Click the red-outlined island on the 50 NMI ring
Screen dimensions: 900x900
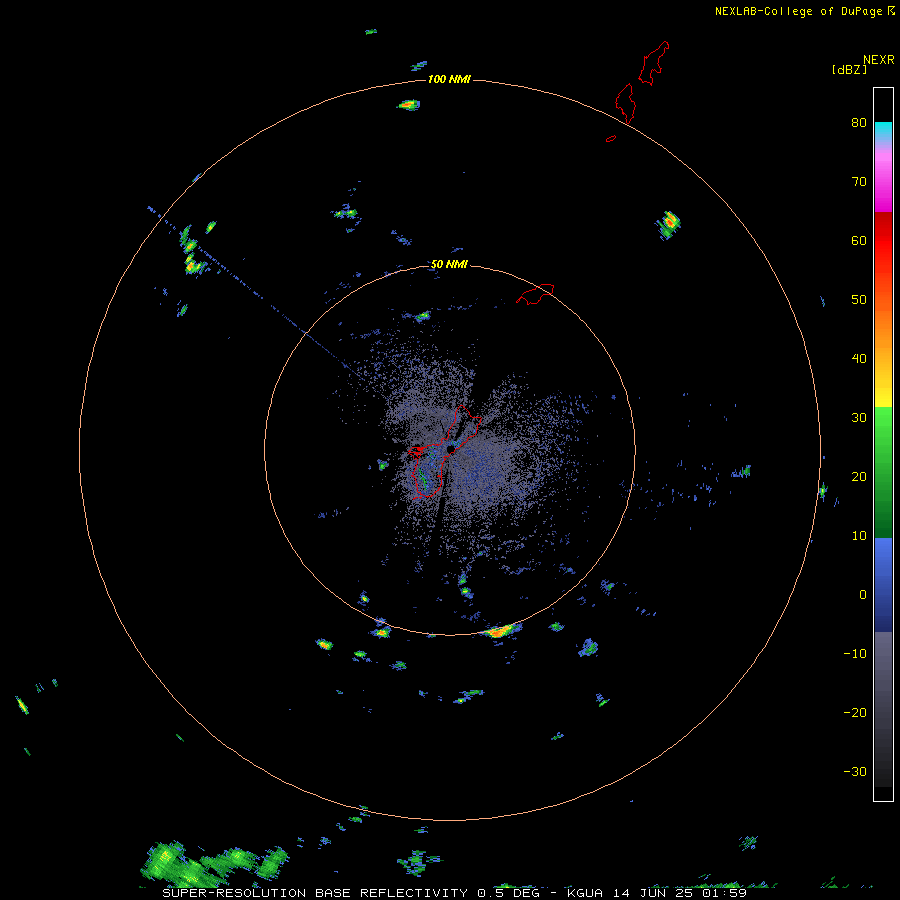point(535,293)
